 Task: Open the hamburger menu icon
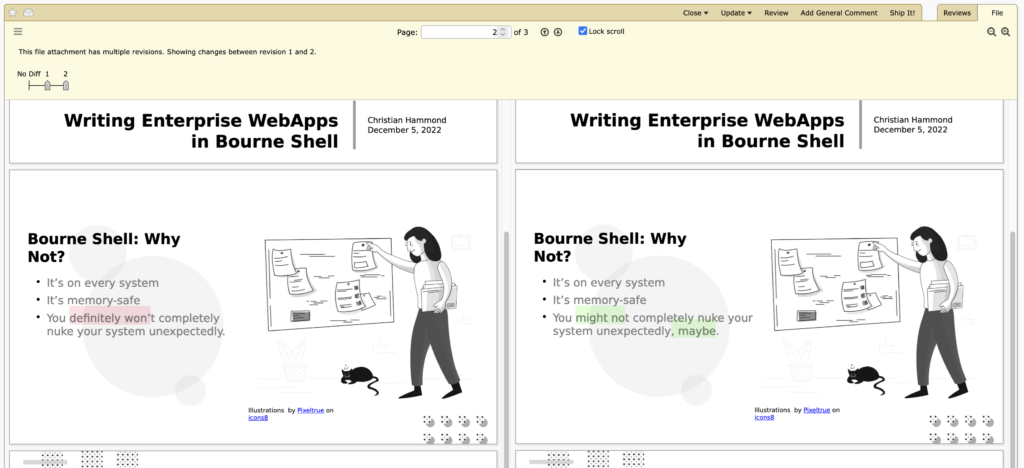(x=18, y=31)
